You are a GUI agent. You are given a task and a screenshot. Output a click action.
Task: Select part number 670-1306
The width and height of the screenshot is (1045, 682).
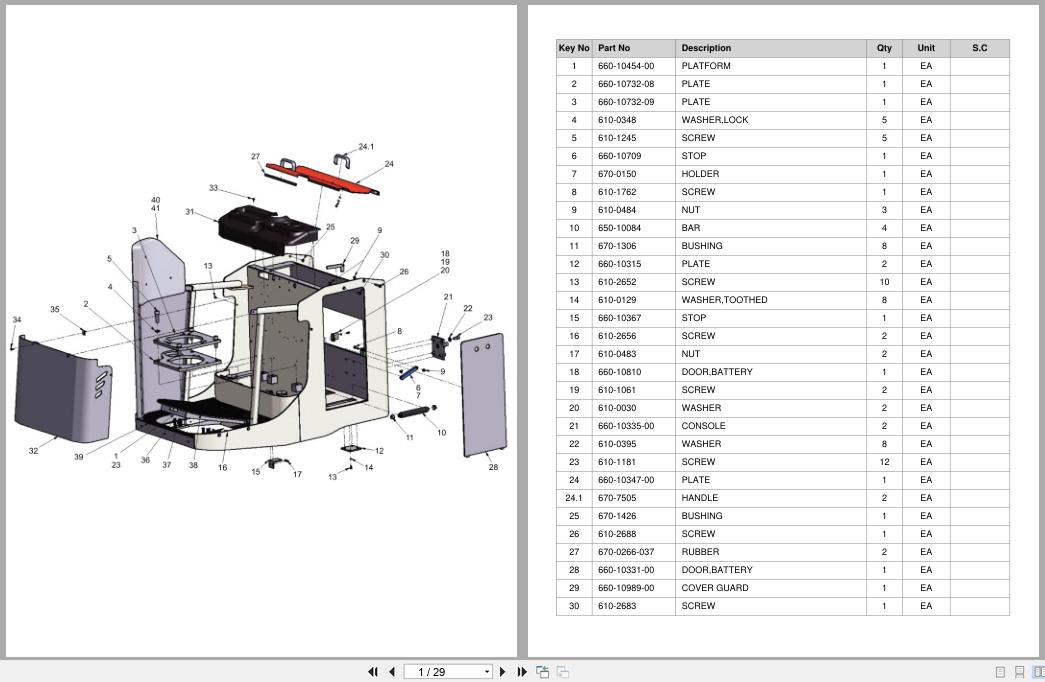tap(617, 246)
